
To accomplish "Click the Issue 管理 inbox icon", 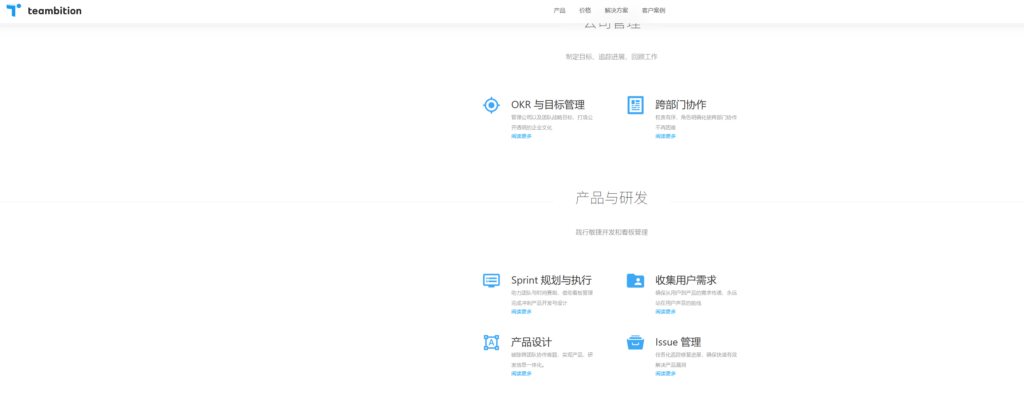I will click(635, 343).
